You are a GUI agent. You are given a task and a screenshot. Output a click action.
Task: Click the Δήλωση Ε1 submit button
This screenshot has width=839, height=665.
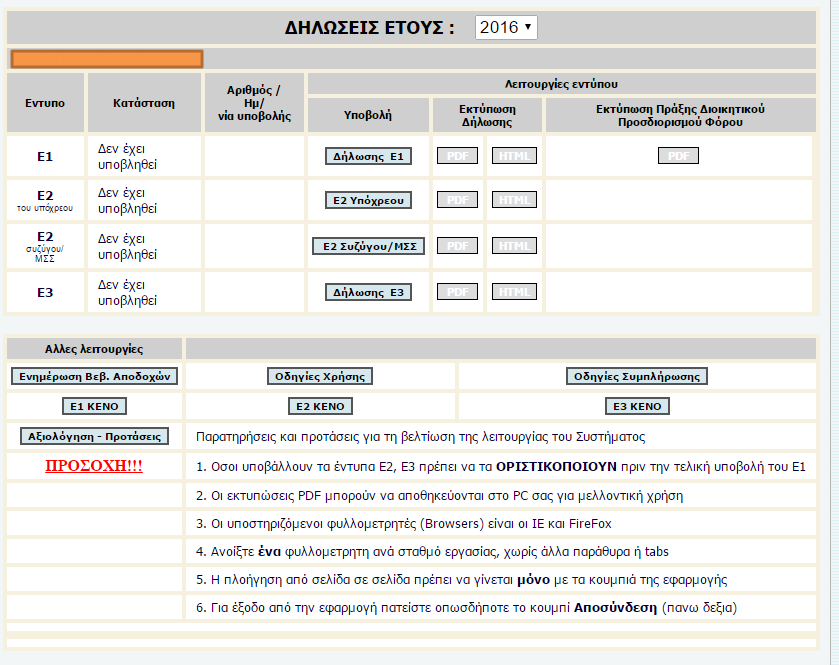pyautogui.click(x=369, y=156)
